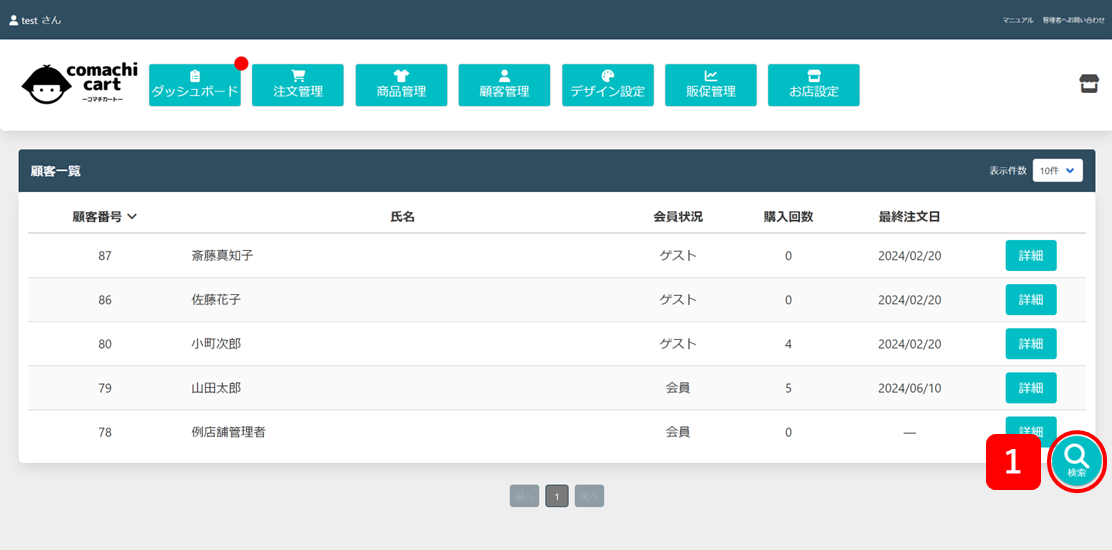Click the comachi cart logo
The height and width of the screenshot is (550, 1112).
click(x=79, y=84)
